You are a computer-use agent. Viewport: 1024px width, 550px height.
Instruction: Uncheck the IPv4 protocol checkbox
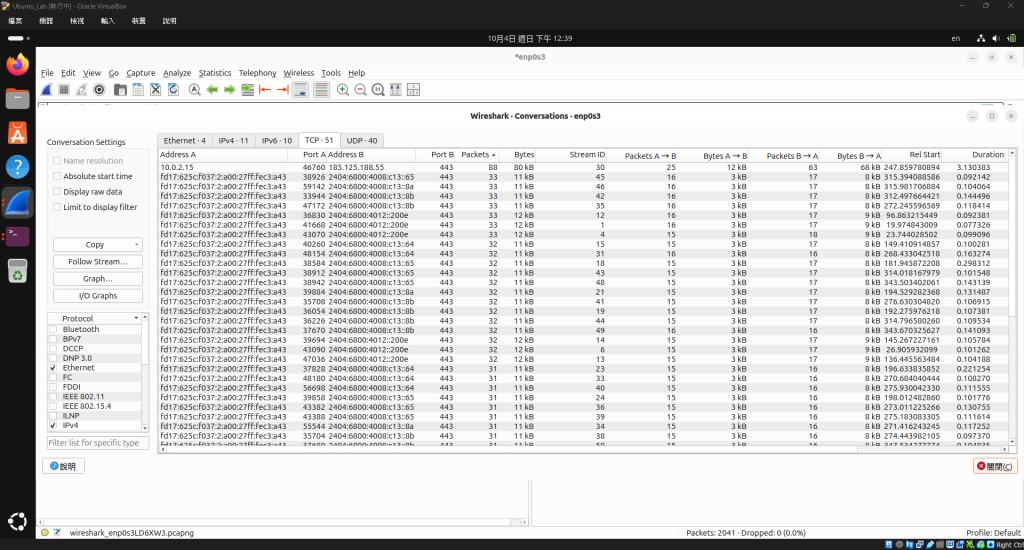click(x=54, y=425)
